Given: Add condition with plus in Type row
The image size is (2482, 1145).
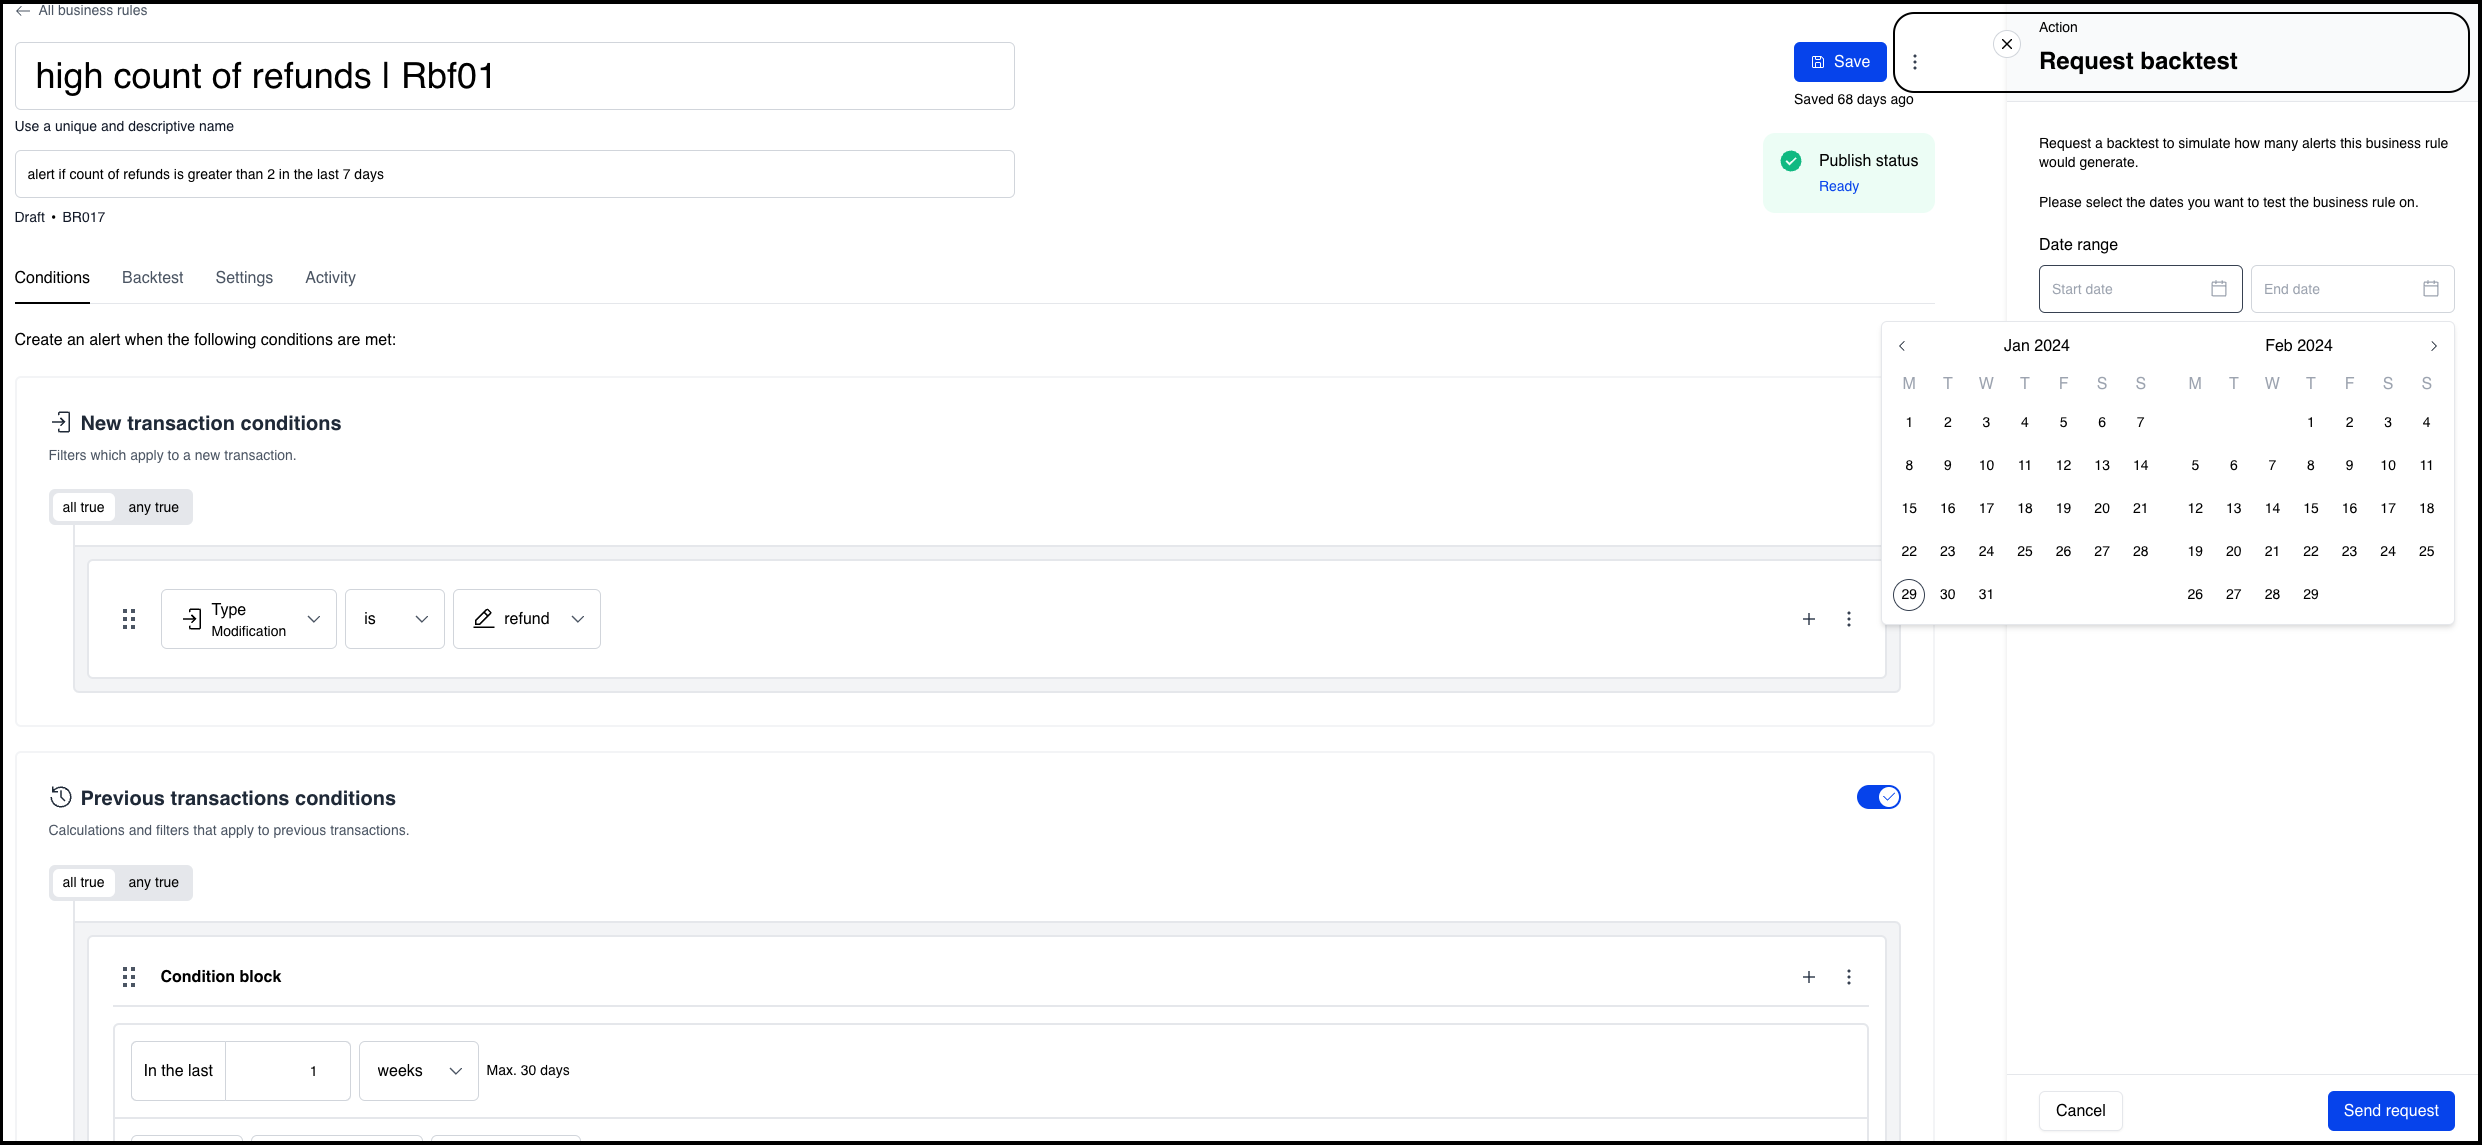Looking at the screenshot, I should coord(1808,619).
